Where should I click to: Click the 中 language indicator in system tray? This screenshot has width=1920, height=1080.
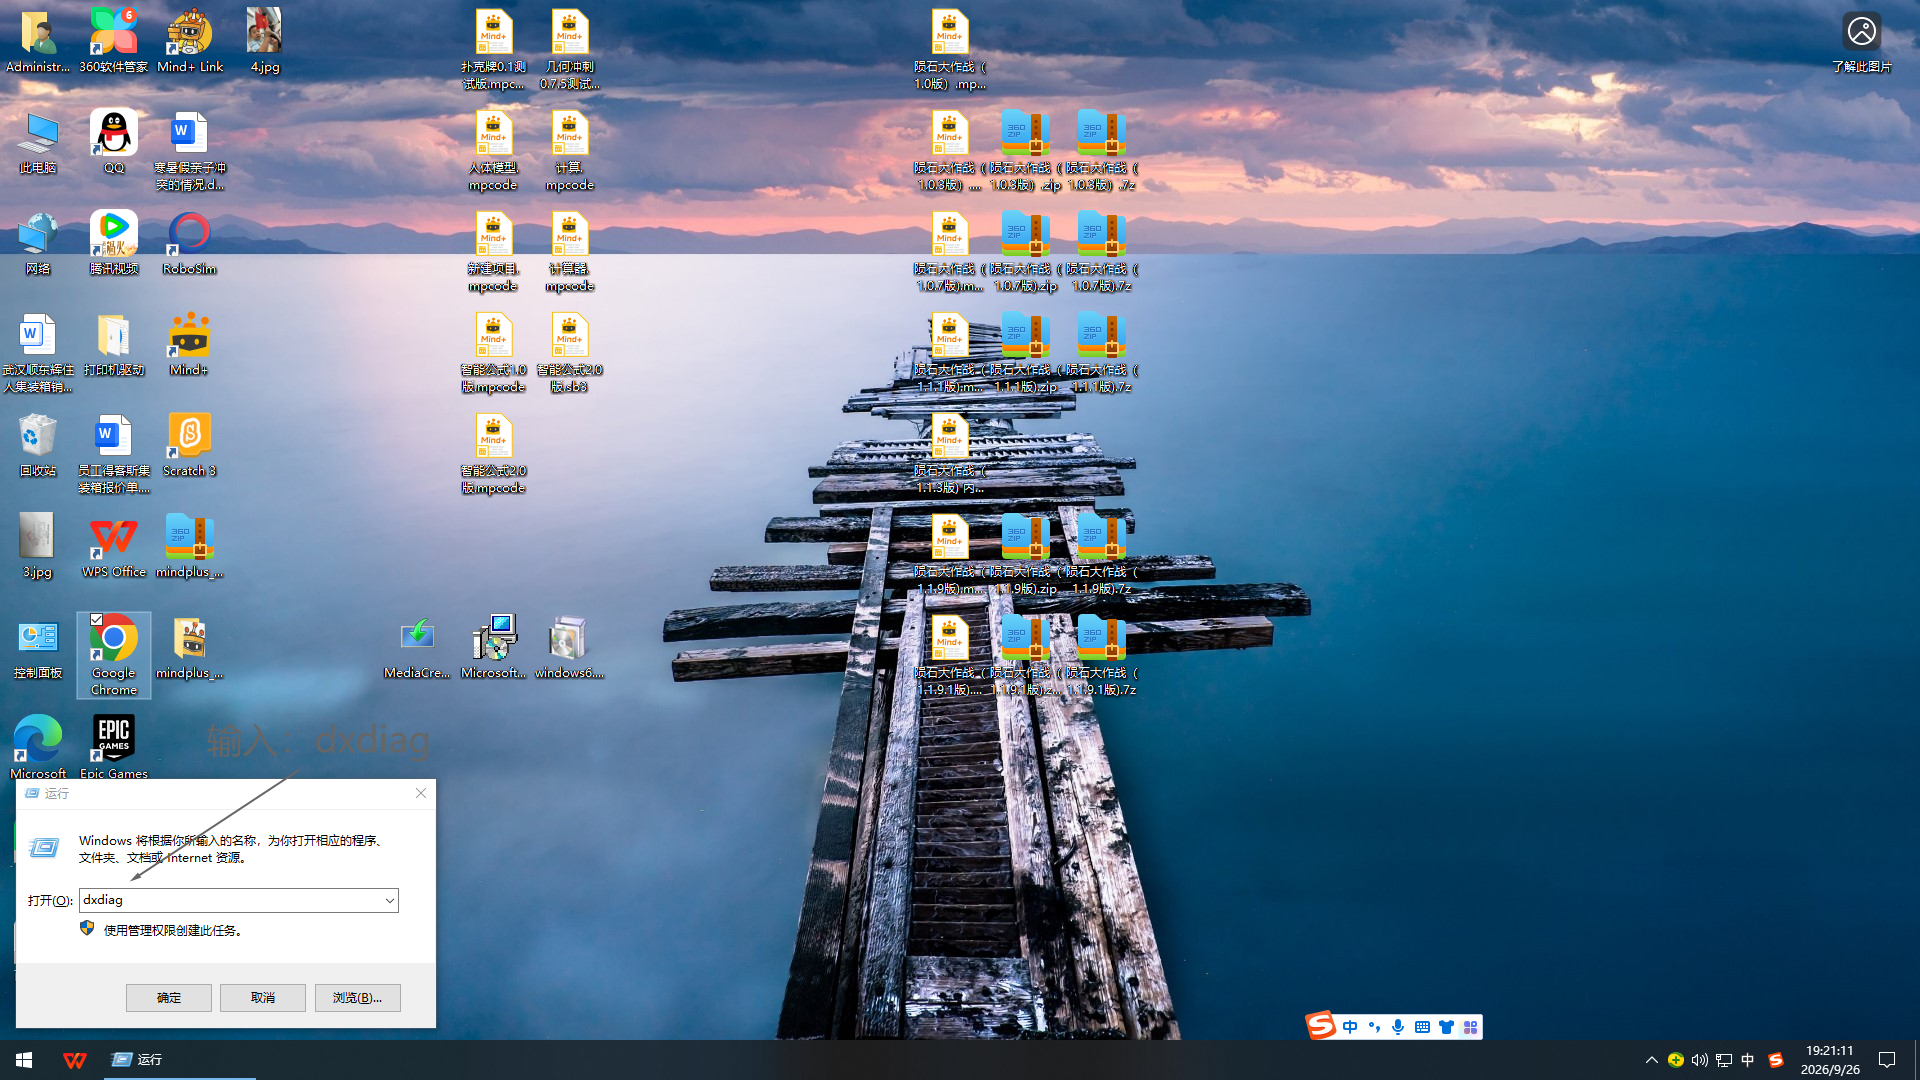(x=1748, y=1060)
